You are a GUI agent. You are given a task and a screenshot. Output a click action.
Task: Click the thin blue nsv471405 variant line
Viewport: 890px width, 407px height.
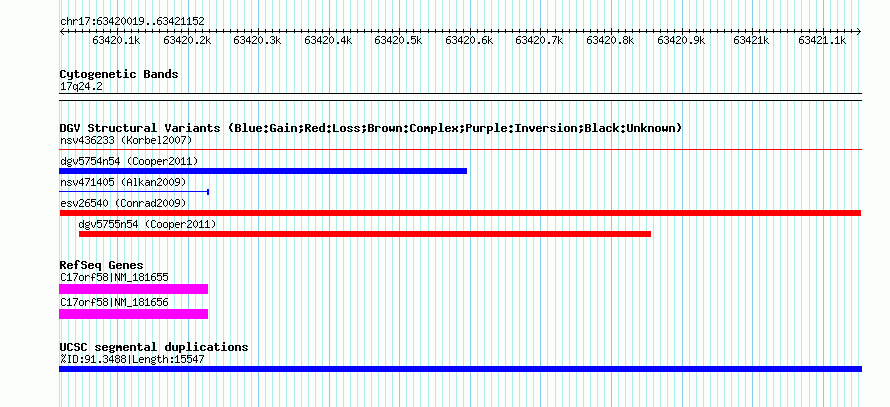point(134,192)
